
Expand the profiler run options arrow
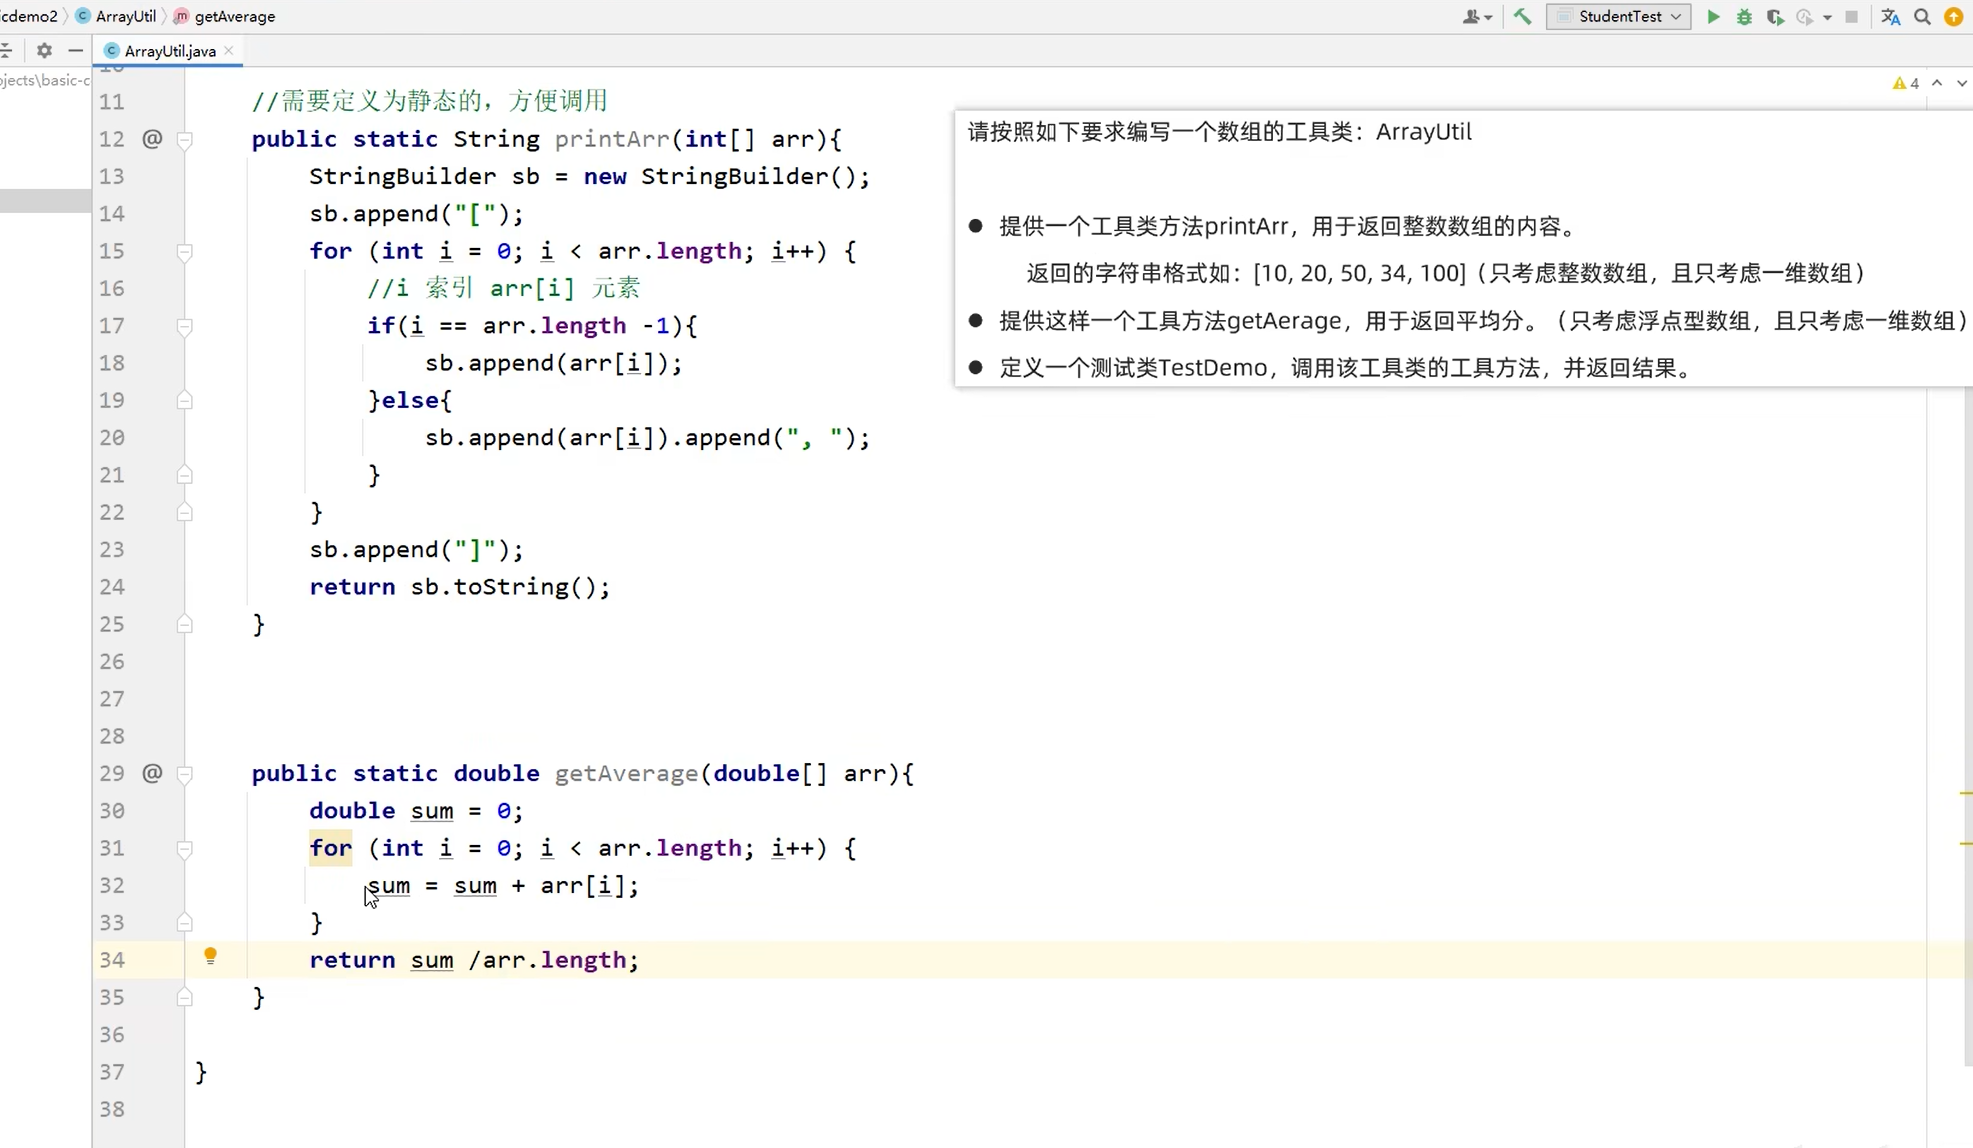click(x=1827, y=18)
